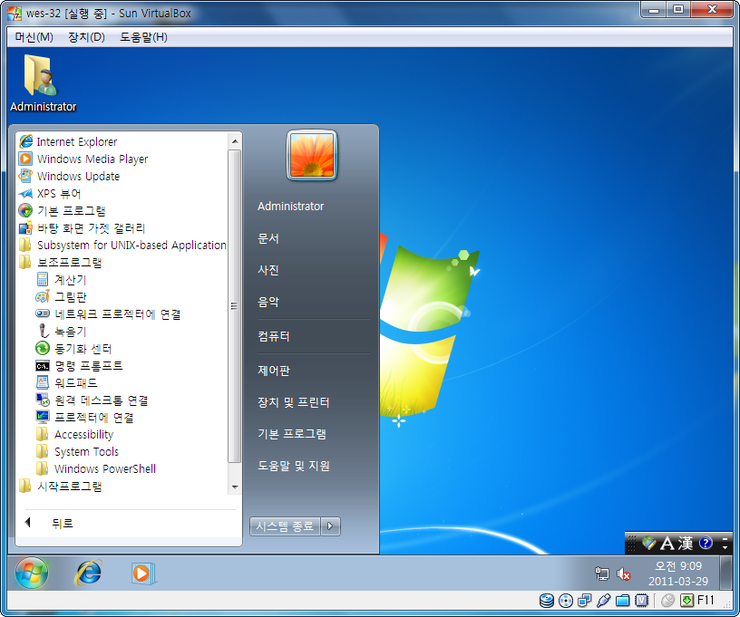
Task: Open the arrow menu beside 시스템 종료
Action: pyautogui.click(x=332, y=526)
